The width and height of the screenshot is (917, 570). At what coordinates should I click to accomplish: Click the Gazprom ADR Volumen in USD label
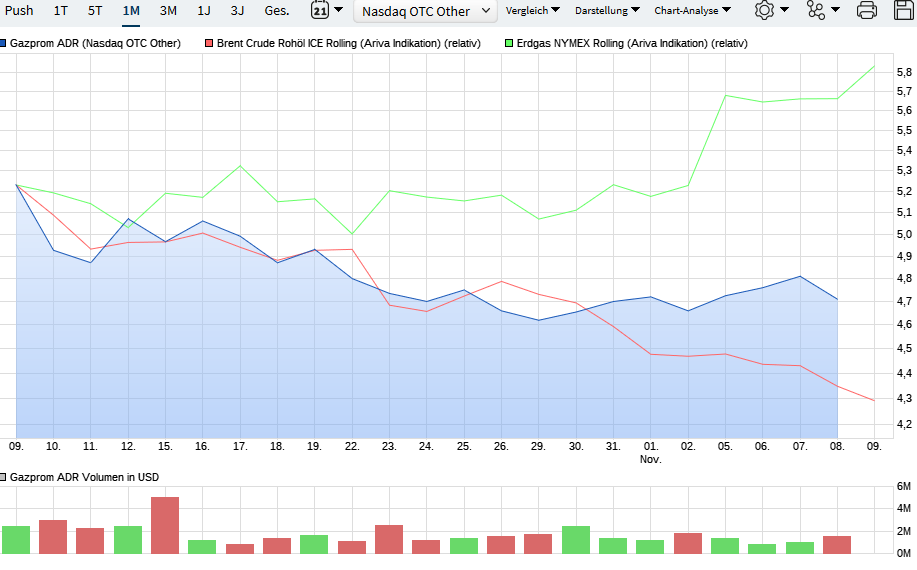click(84, 477)
